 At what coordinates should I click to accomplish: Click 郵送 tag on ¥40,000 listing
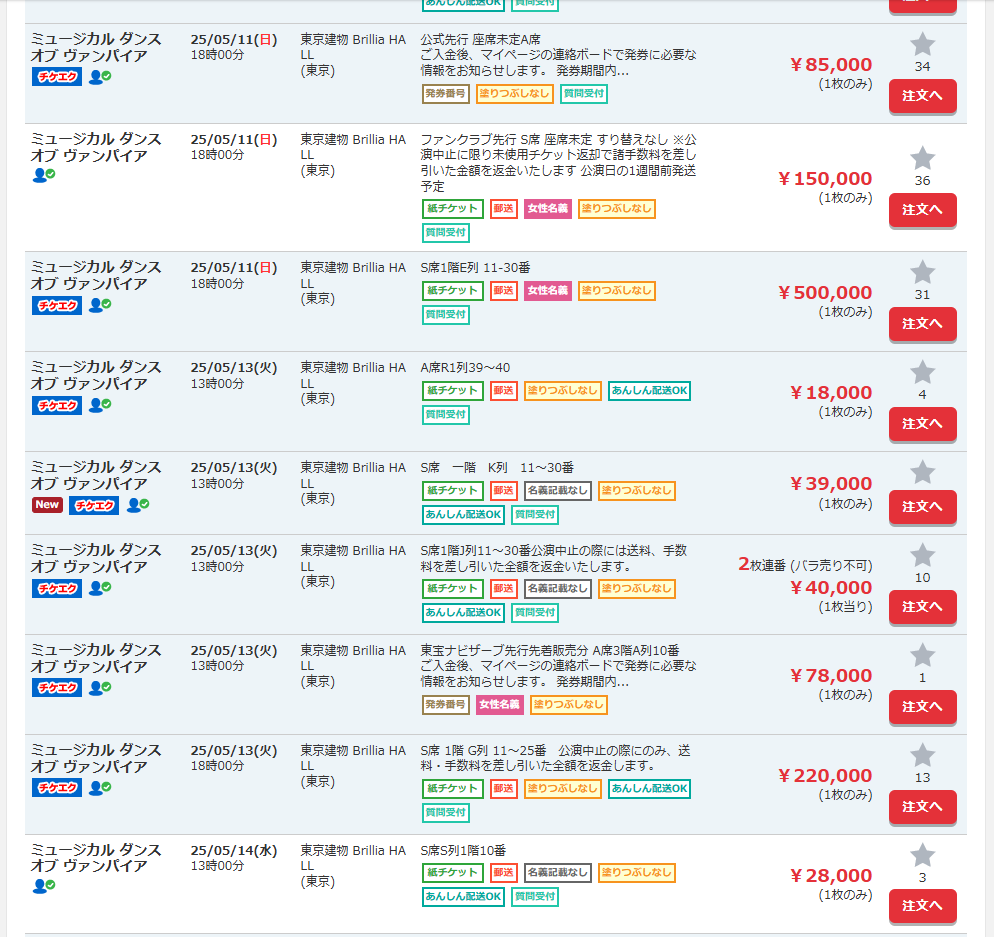click(504, 589)
